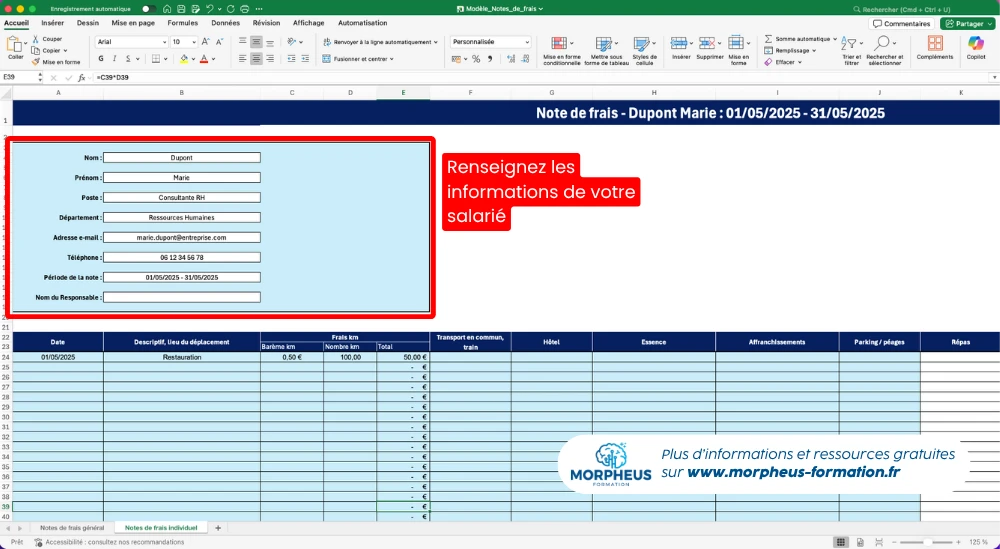Click the fx insert function icon

82,77
